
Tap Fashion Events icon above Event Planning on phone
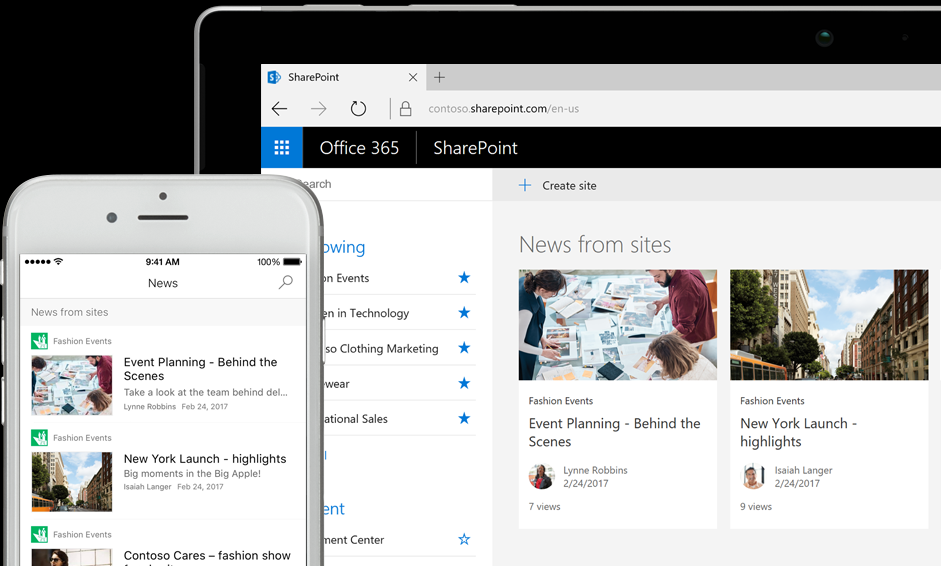(40, 341)
